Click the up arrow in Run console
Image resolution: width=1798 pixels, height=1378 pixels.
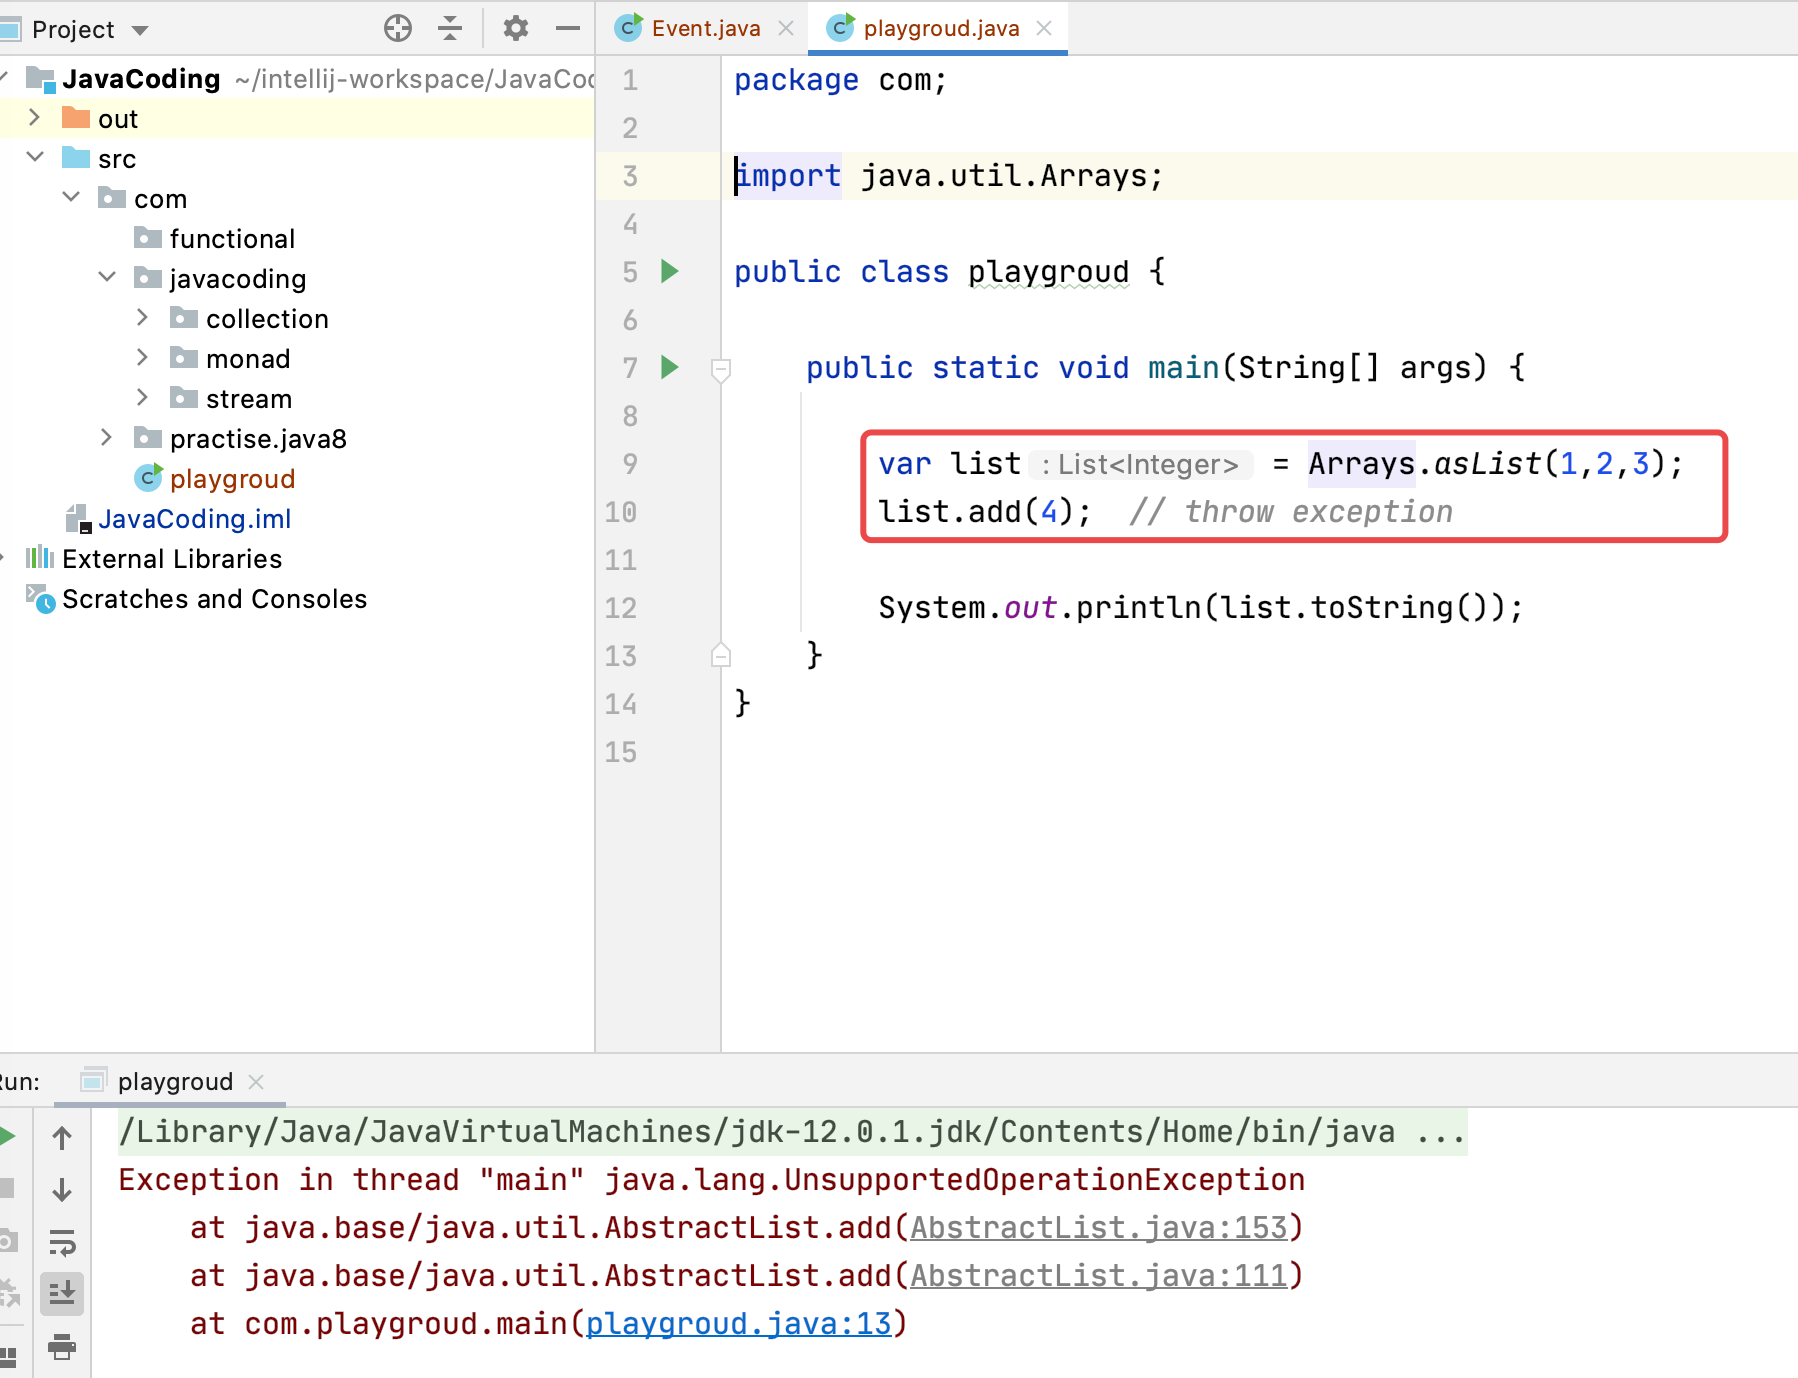[62, 1138]
